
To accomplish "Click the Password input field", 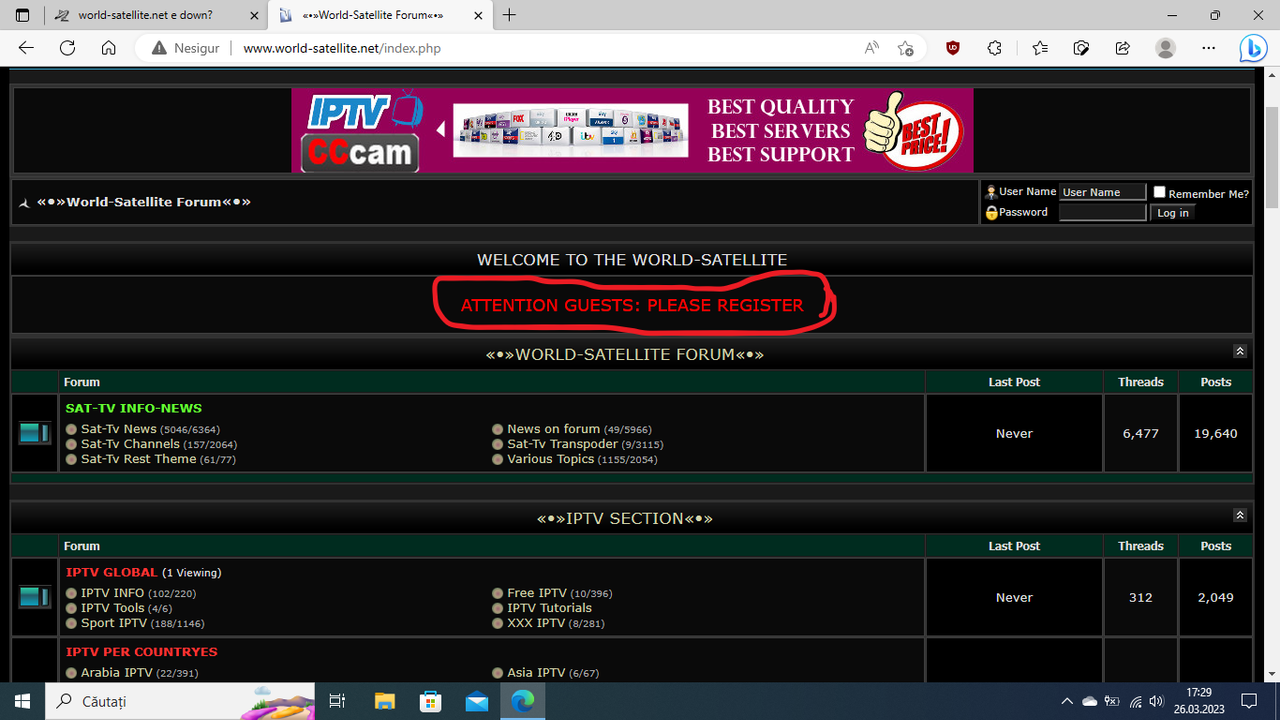I will pyautogui.click(x=1102, y=212).
